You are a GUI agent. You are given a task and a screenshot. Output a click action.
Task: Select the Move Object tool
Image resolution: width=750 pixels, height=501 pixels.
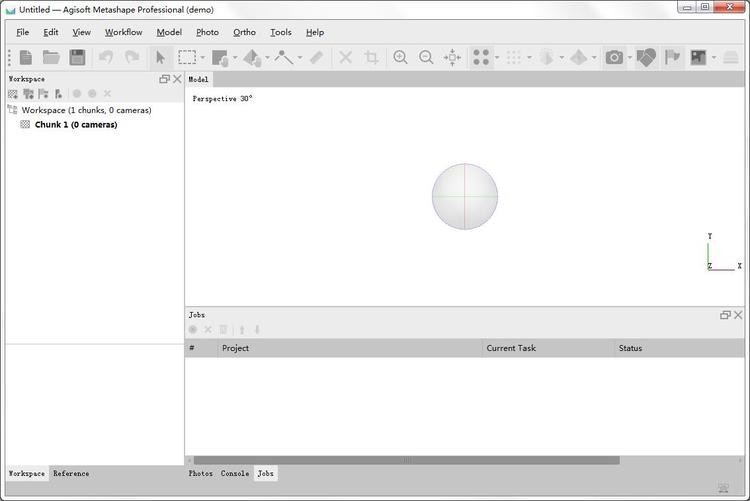(x=252, y=58)
